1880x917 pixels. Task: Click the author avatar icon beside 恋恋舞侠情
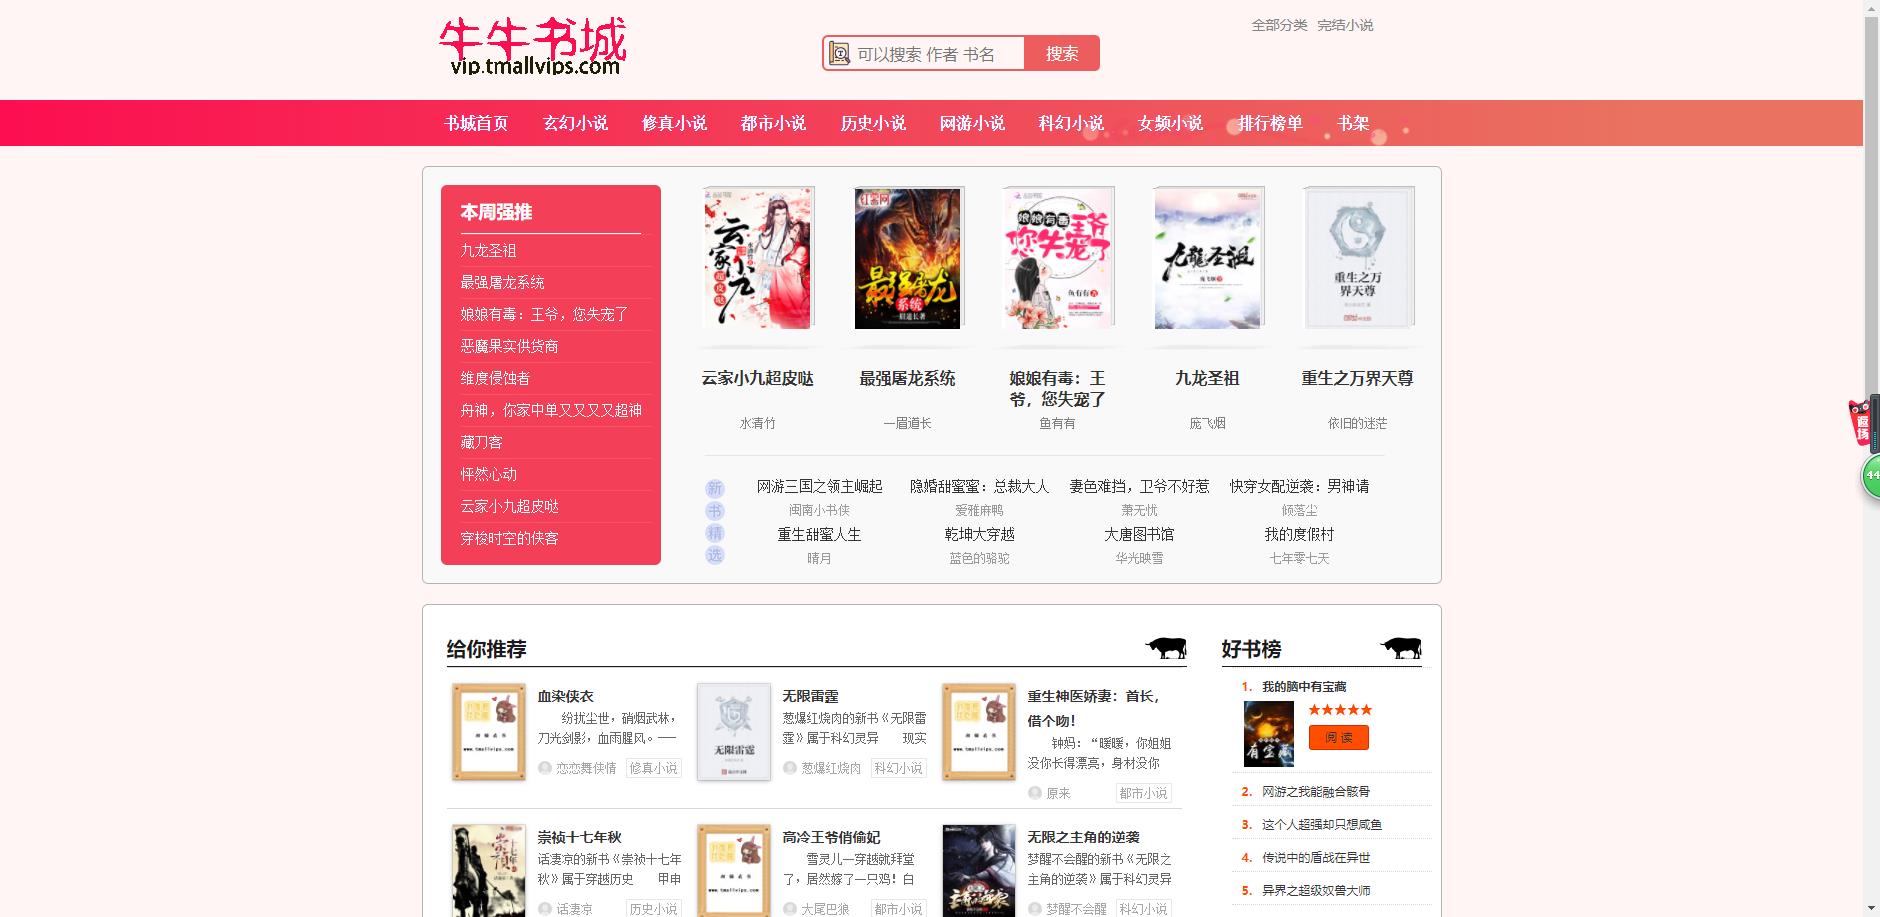[545, 768]
